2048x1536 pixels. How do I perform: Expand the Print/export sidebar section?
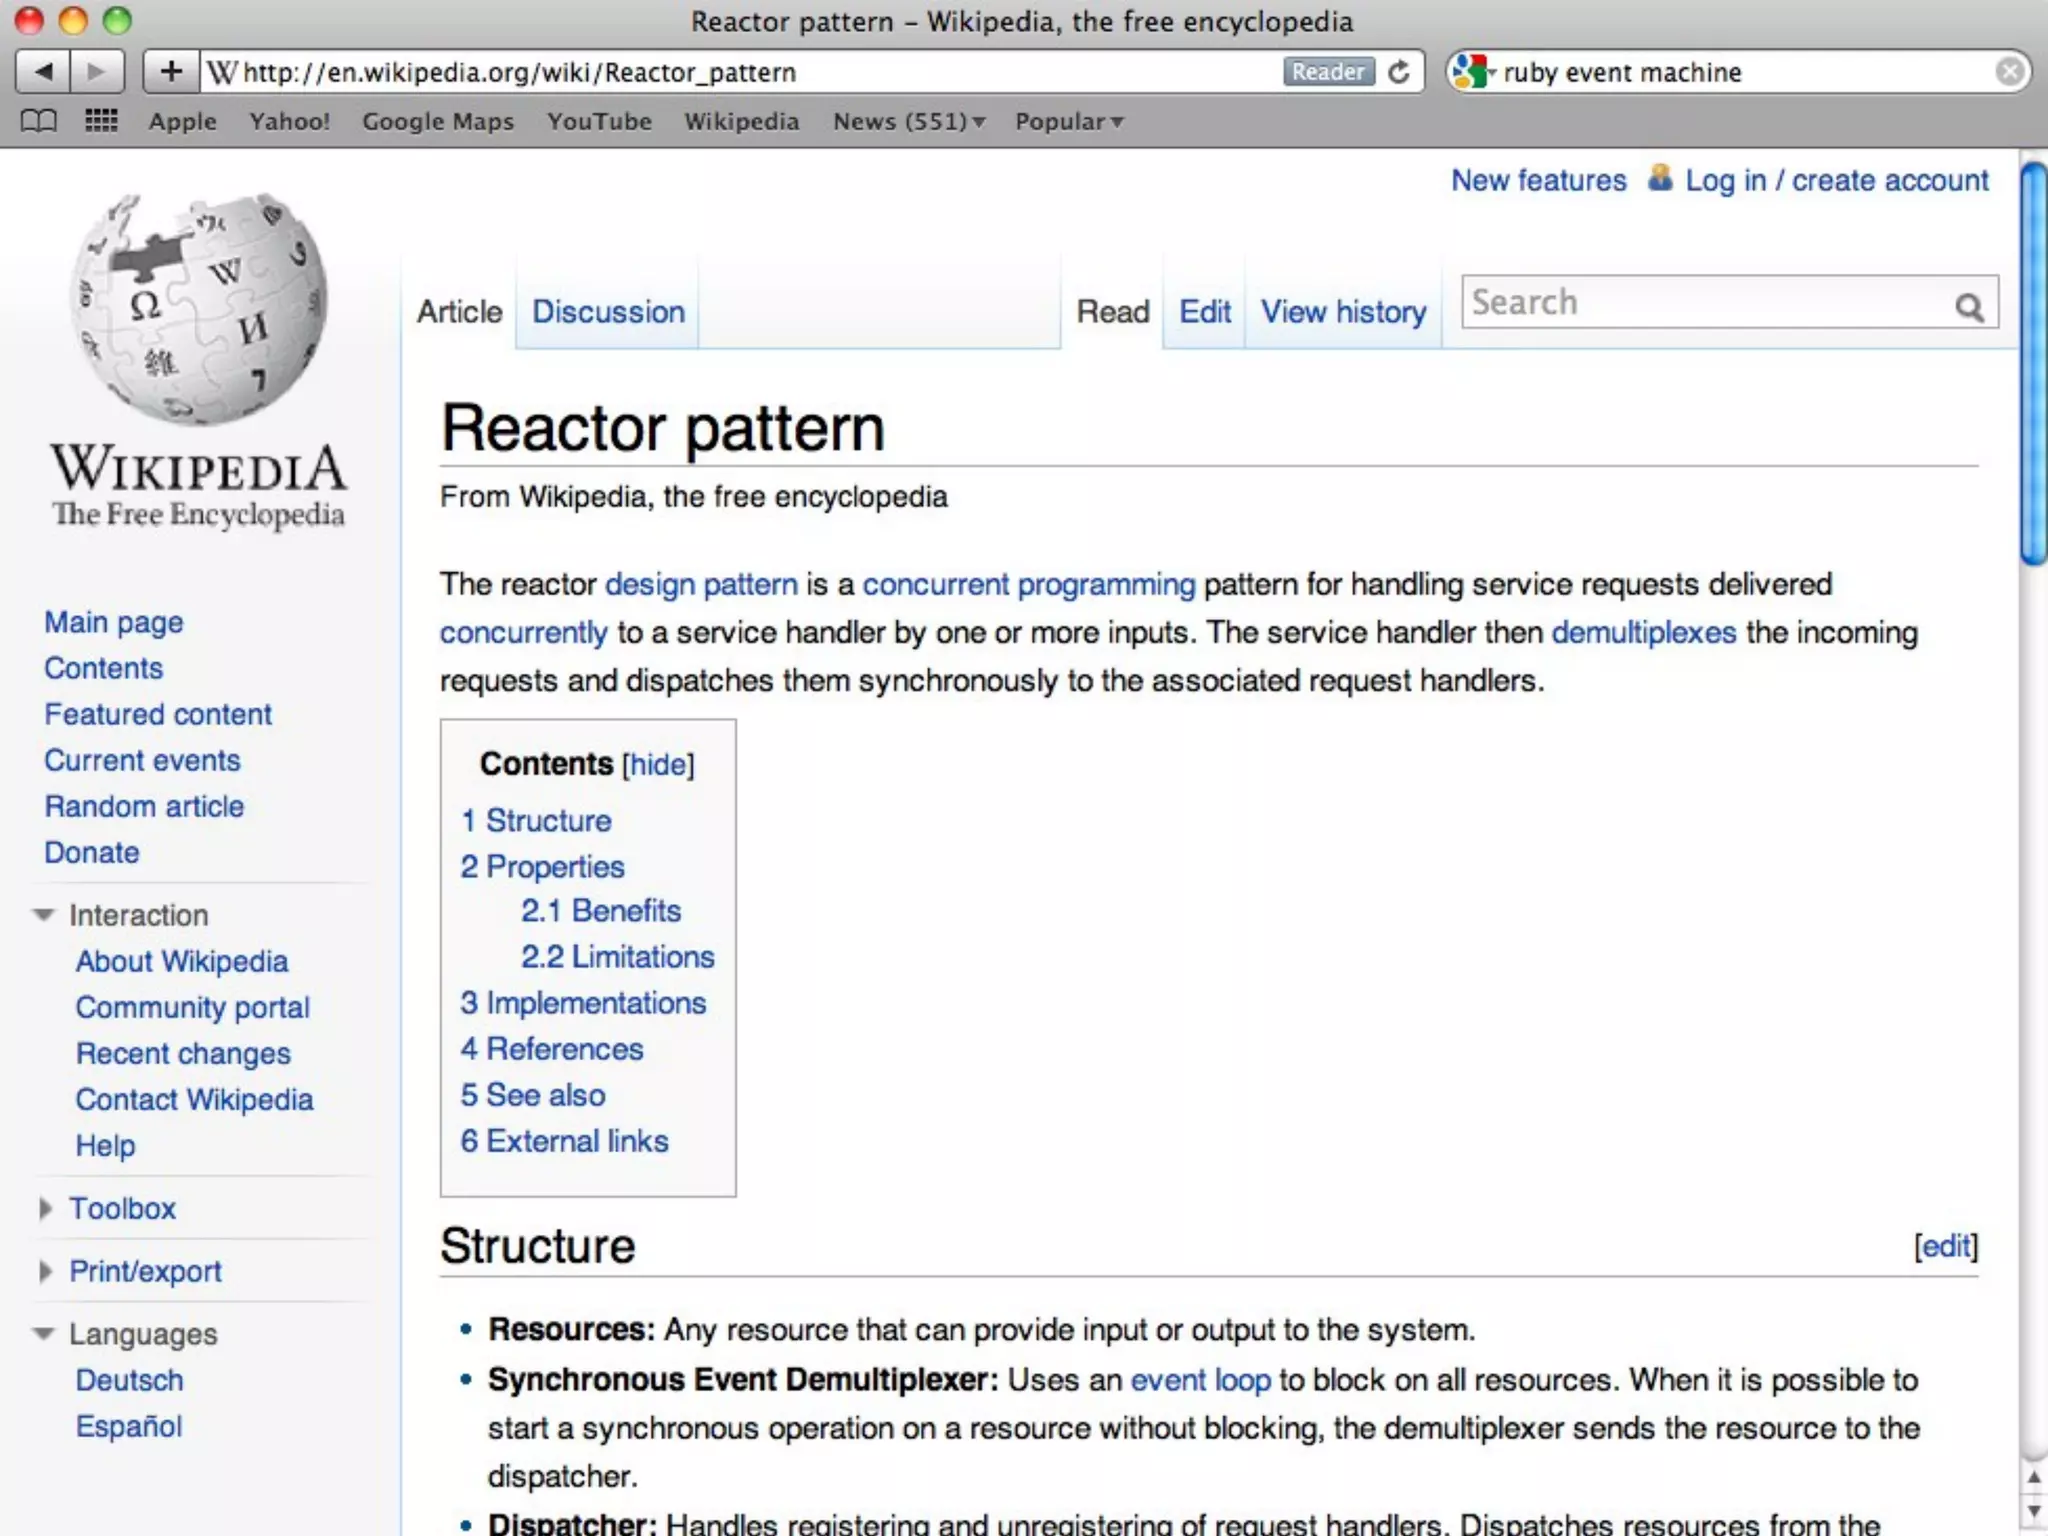click(45, 1271)
